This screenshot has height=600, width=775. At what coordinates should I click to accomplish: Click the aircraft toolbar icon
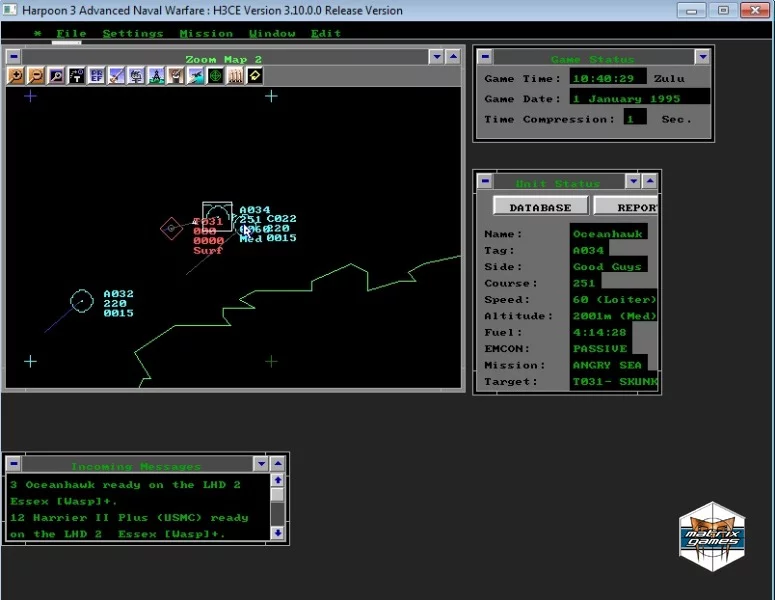196,76
